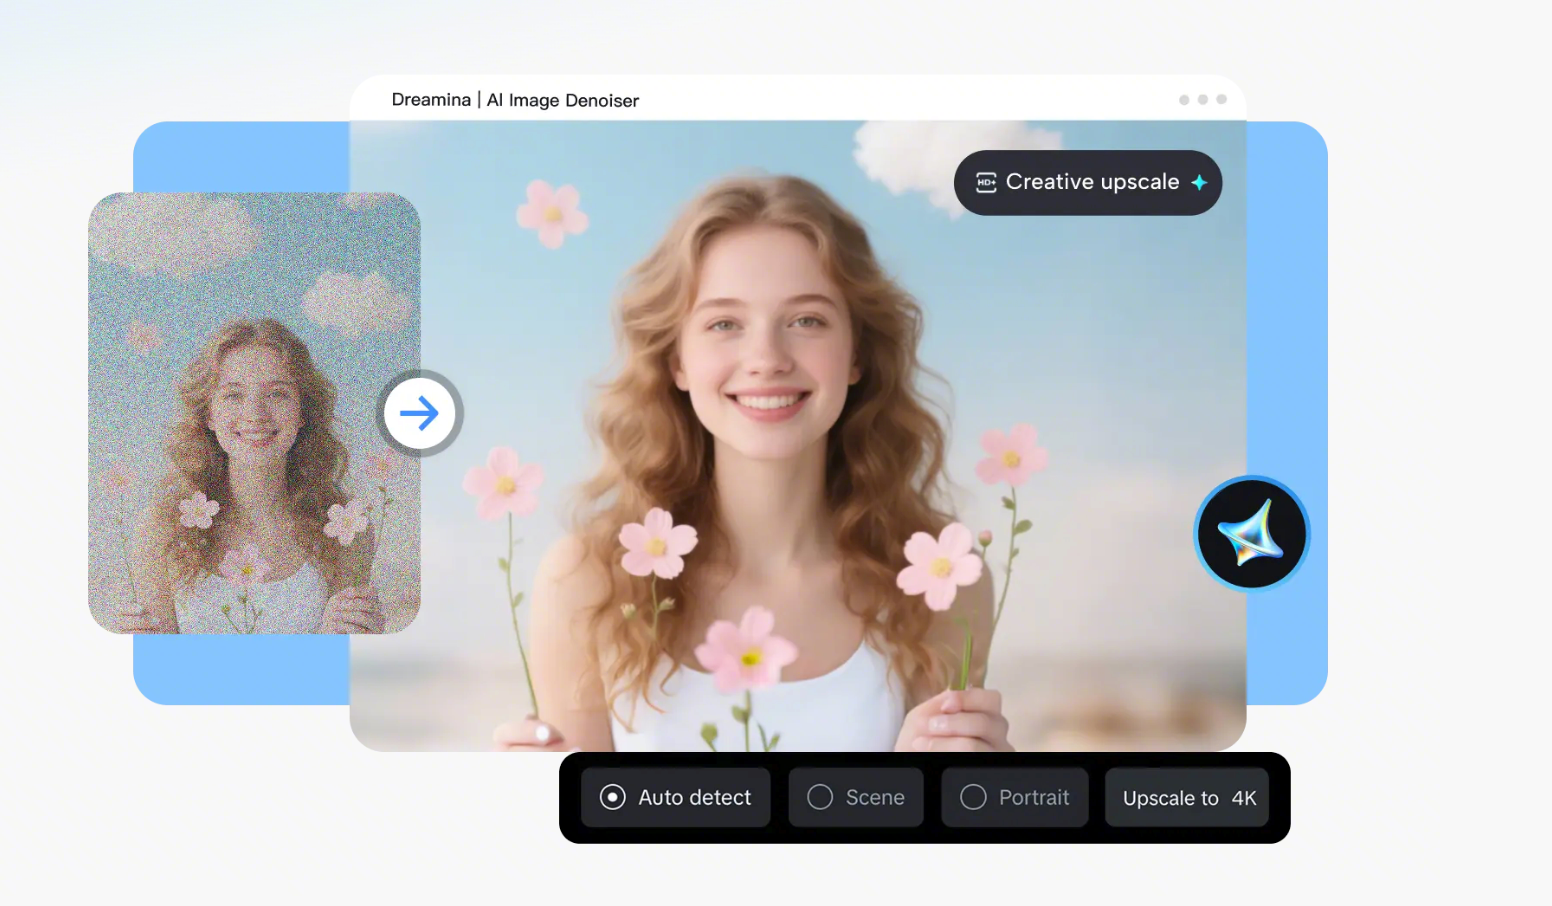1552x906 pixels.
Task: Open the three-dot window menu
Action: [x=1203, y=100]
